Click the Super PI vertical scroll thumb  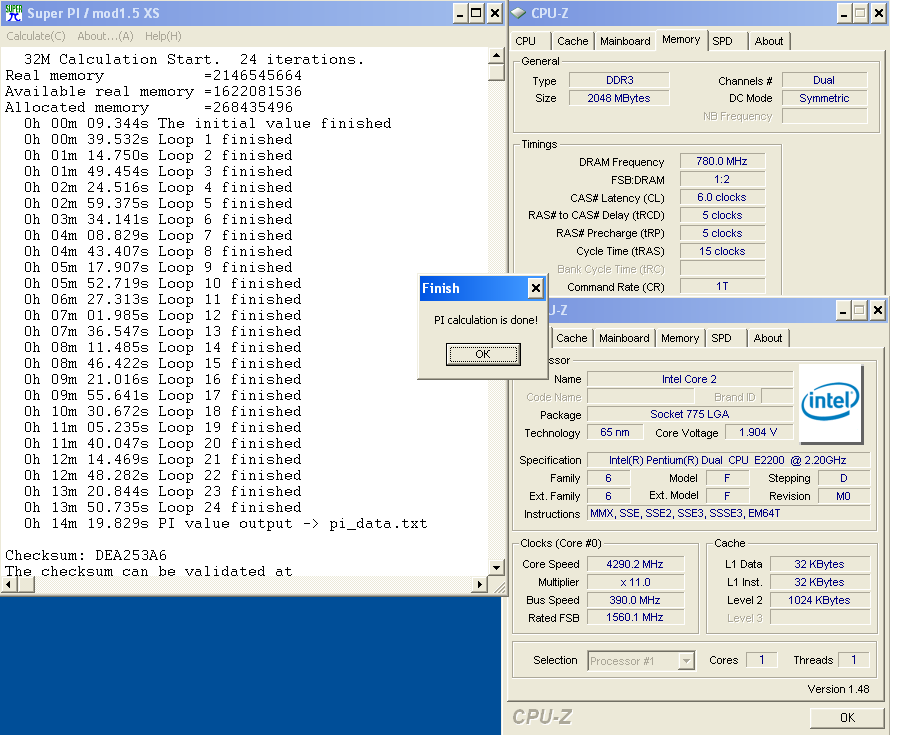tap(496, 72)
